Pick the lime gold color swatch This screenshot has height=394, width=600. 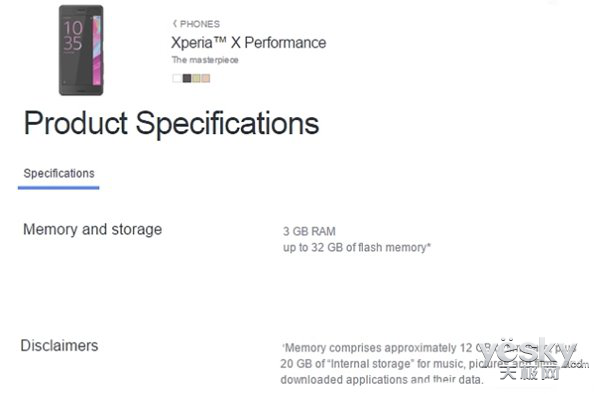[x=196, y=78]
